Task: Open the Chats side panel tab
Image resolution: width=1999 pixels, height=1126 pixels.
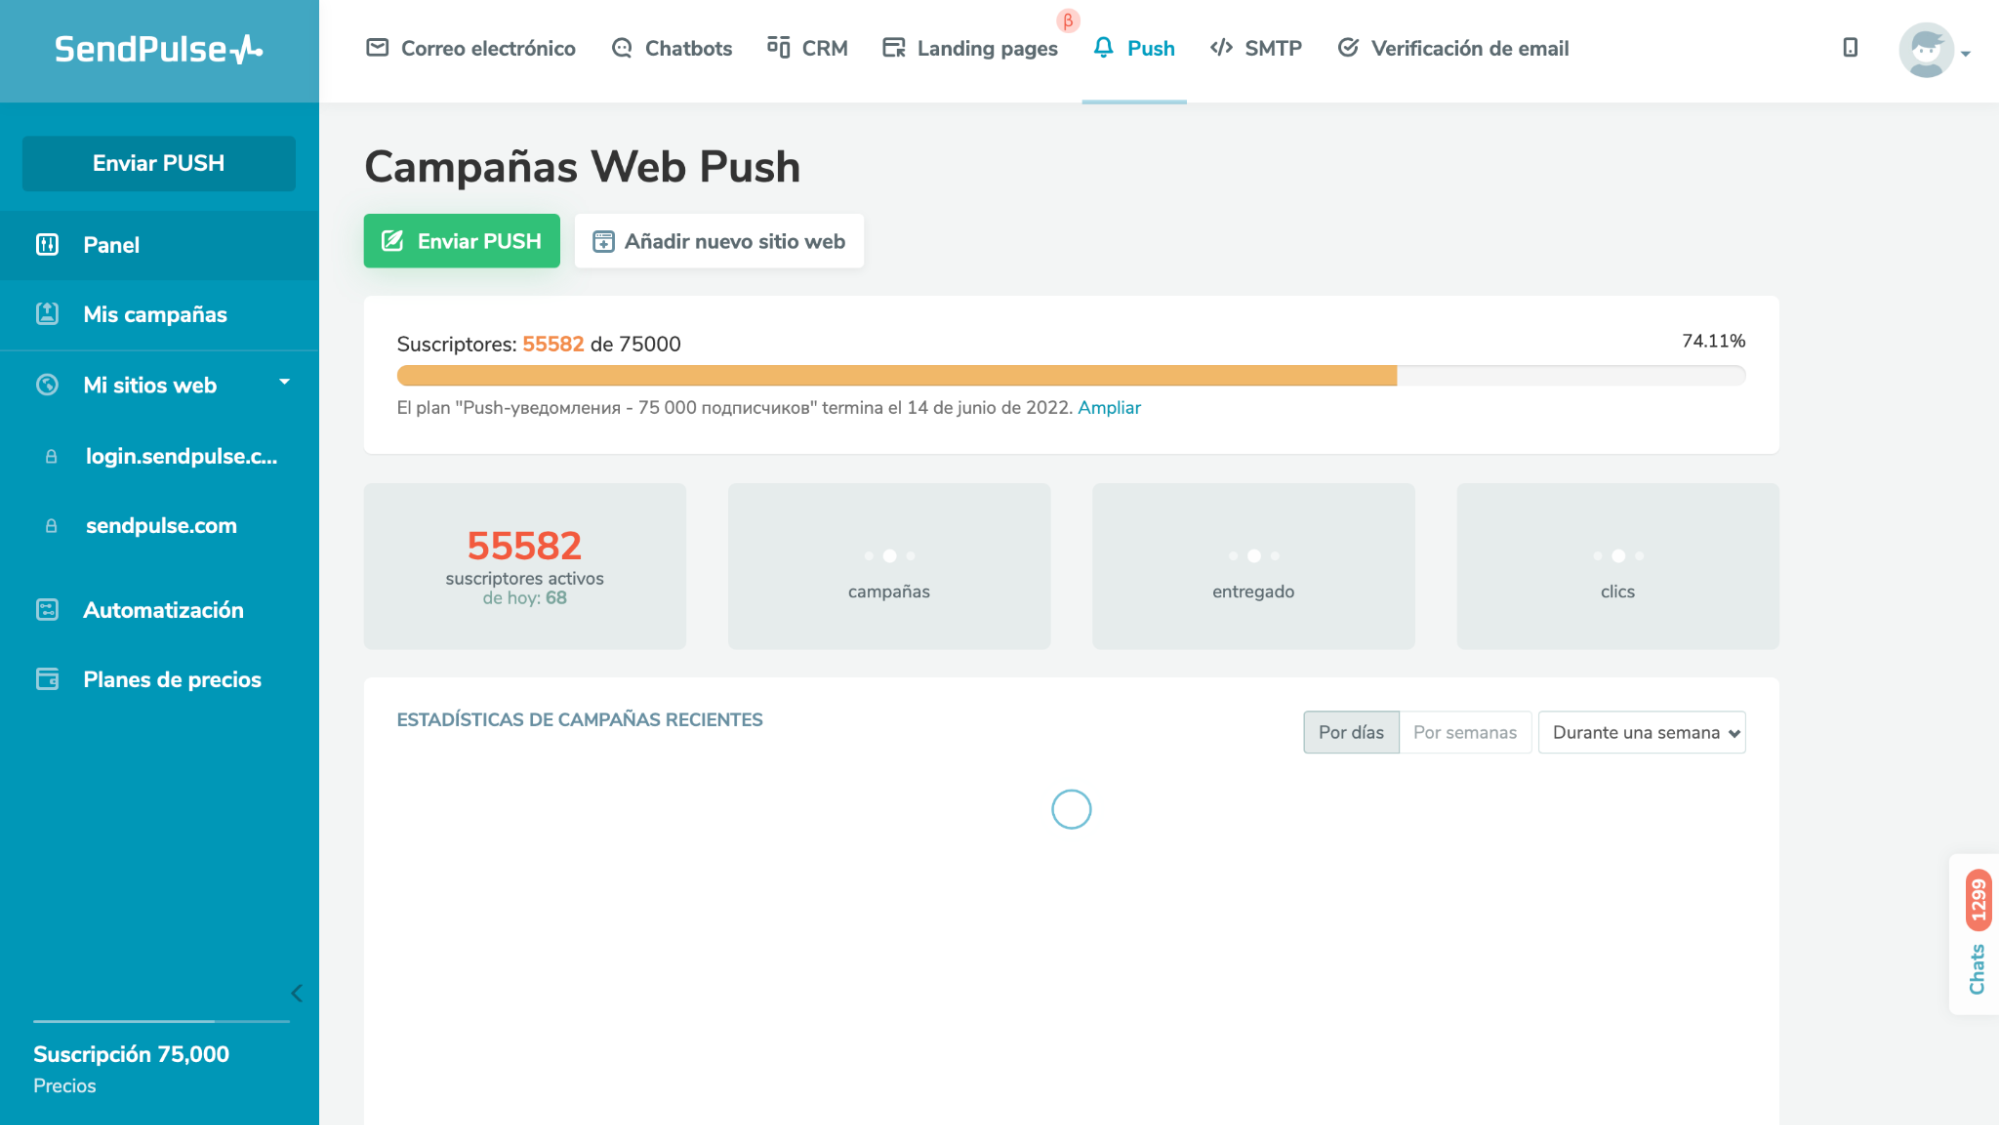Action: click(1977, 969)
